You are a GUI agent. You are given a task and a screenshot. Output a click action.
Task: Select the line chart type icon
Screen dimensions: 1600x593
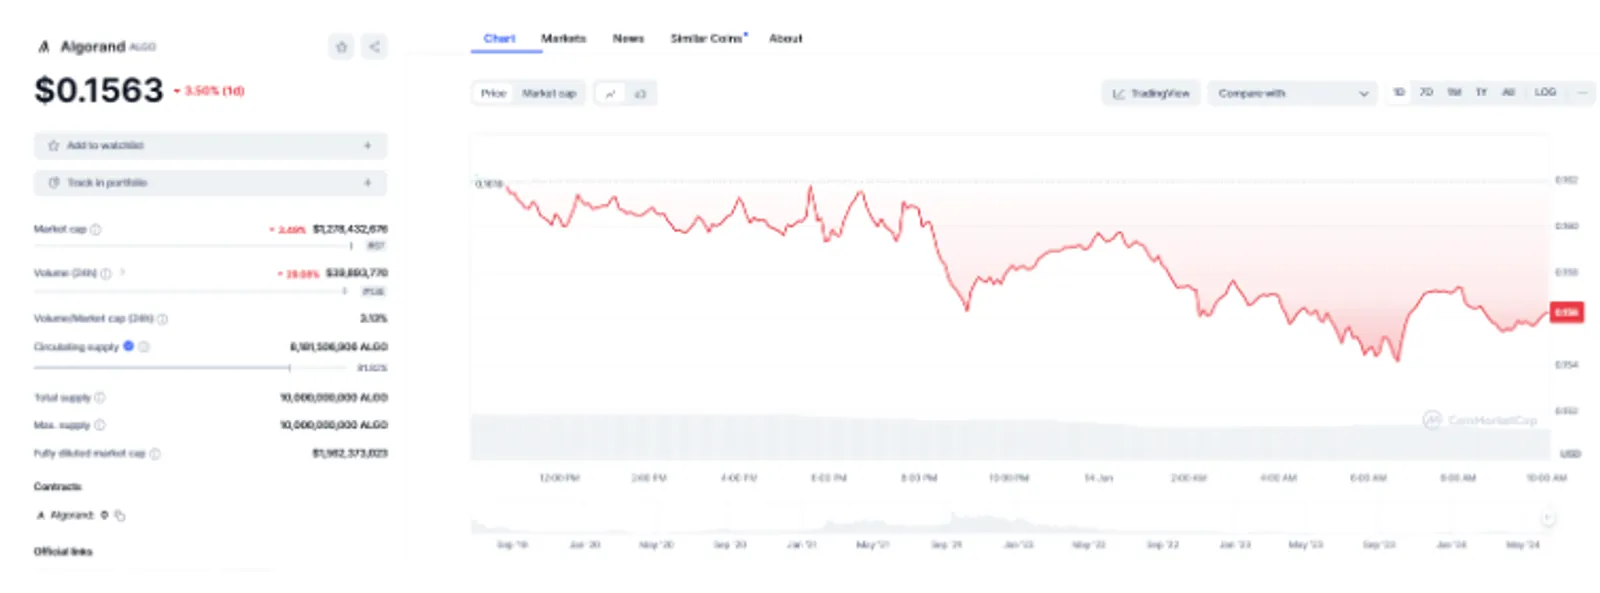610,93
